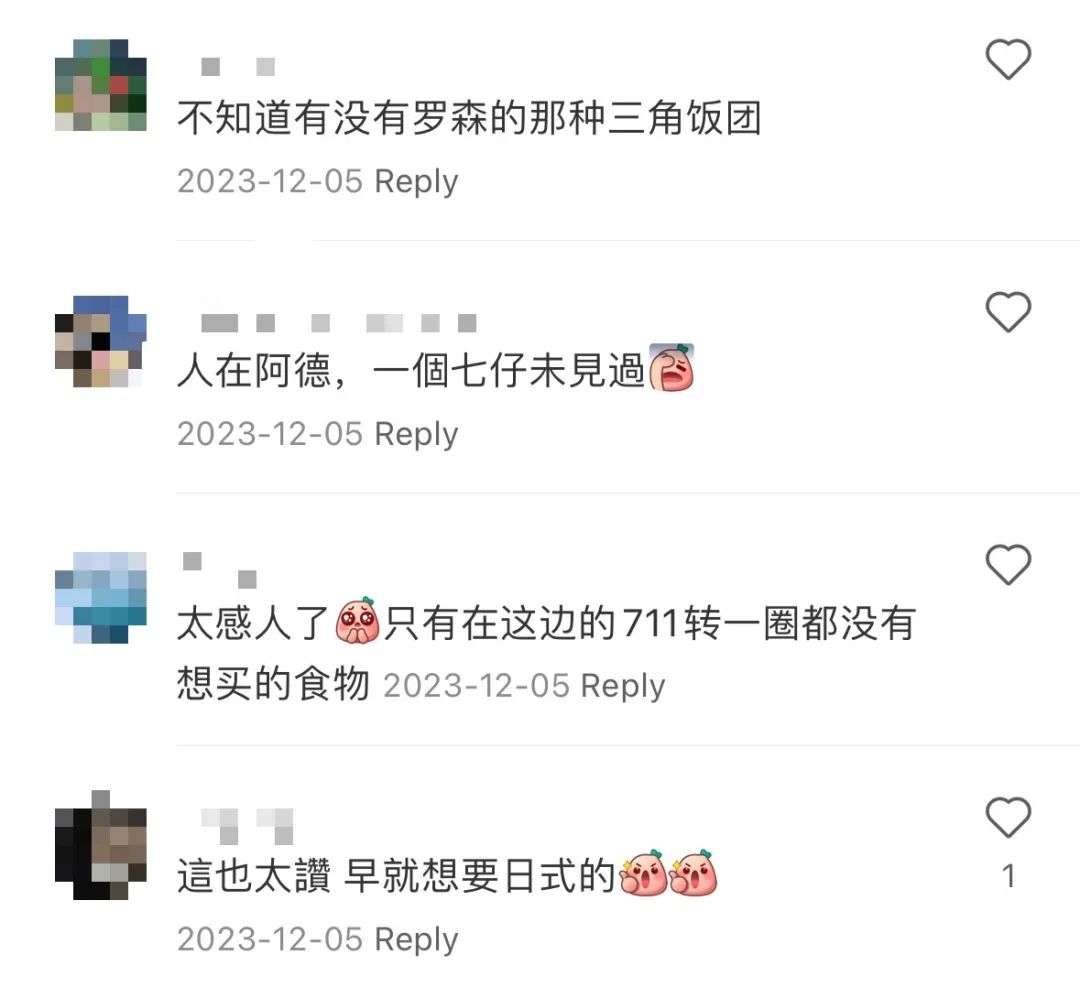
Task: Like the comment mentioning 人在阿德
Action: pos(1008,312)
